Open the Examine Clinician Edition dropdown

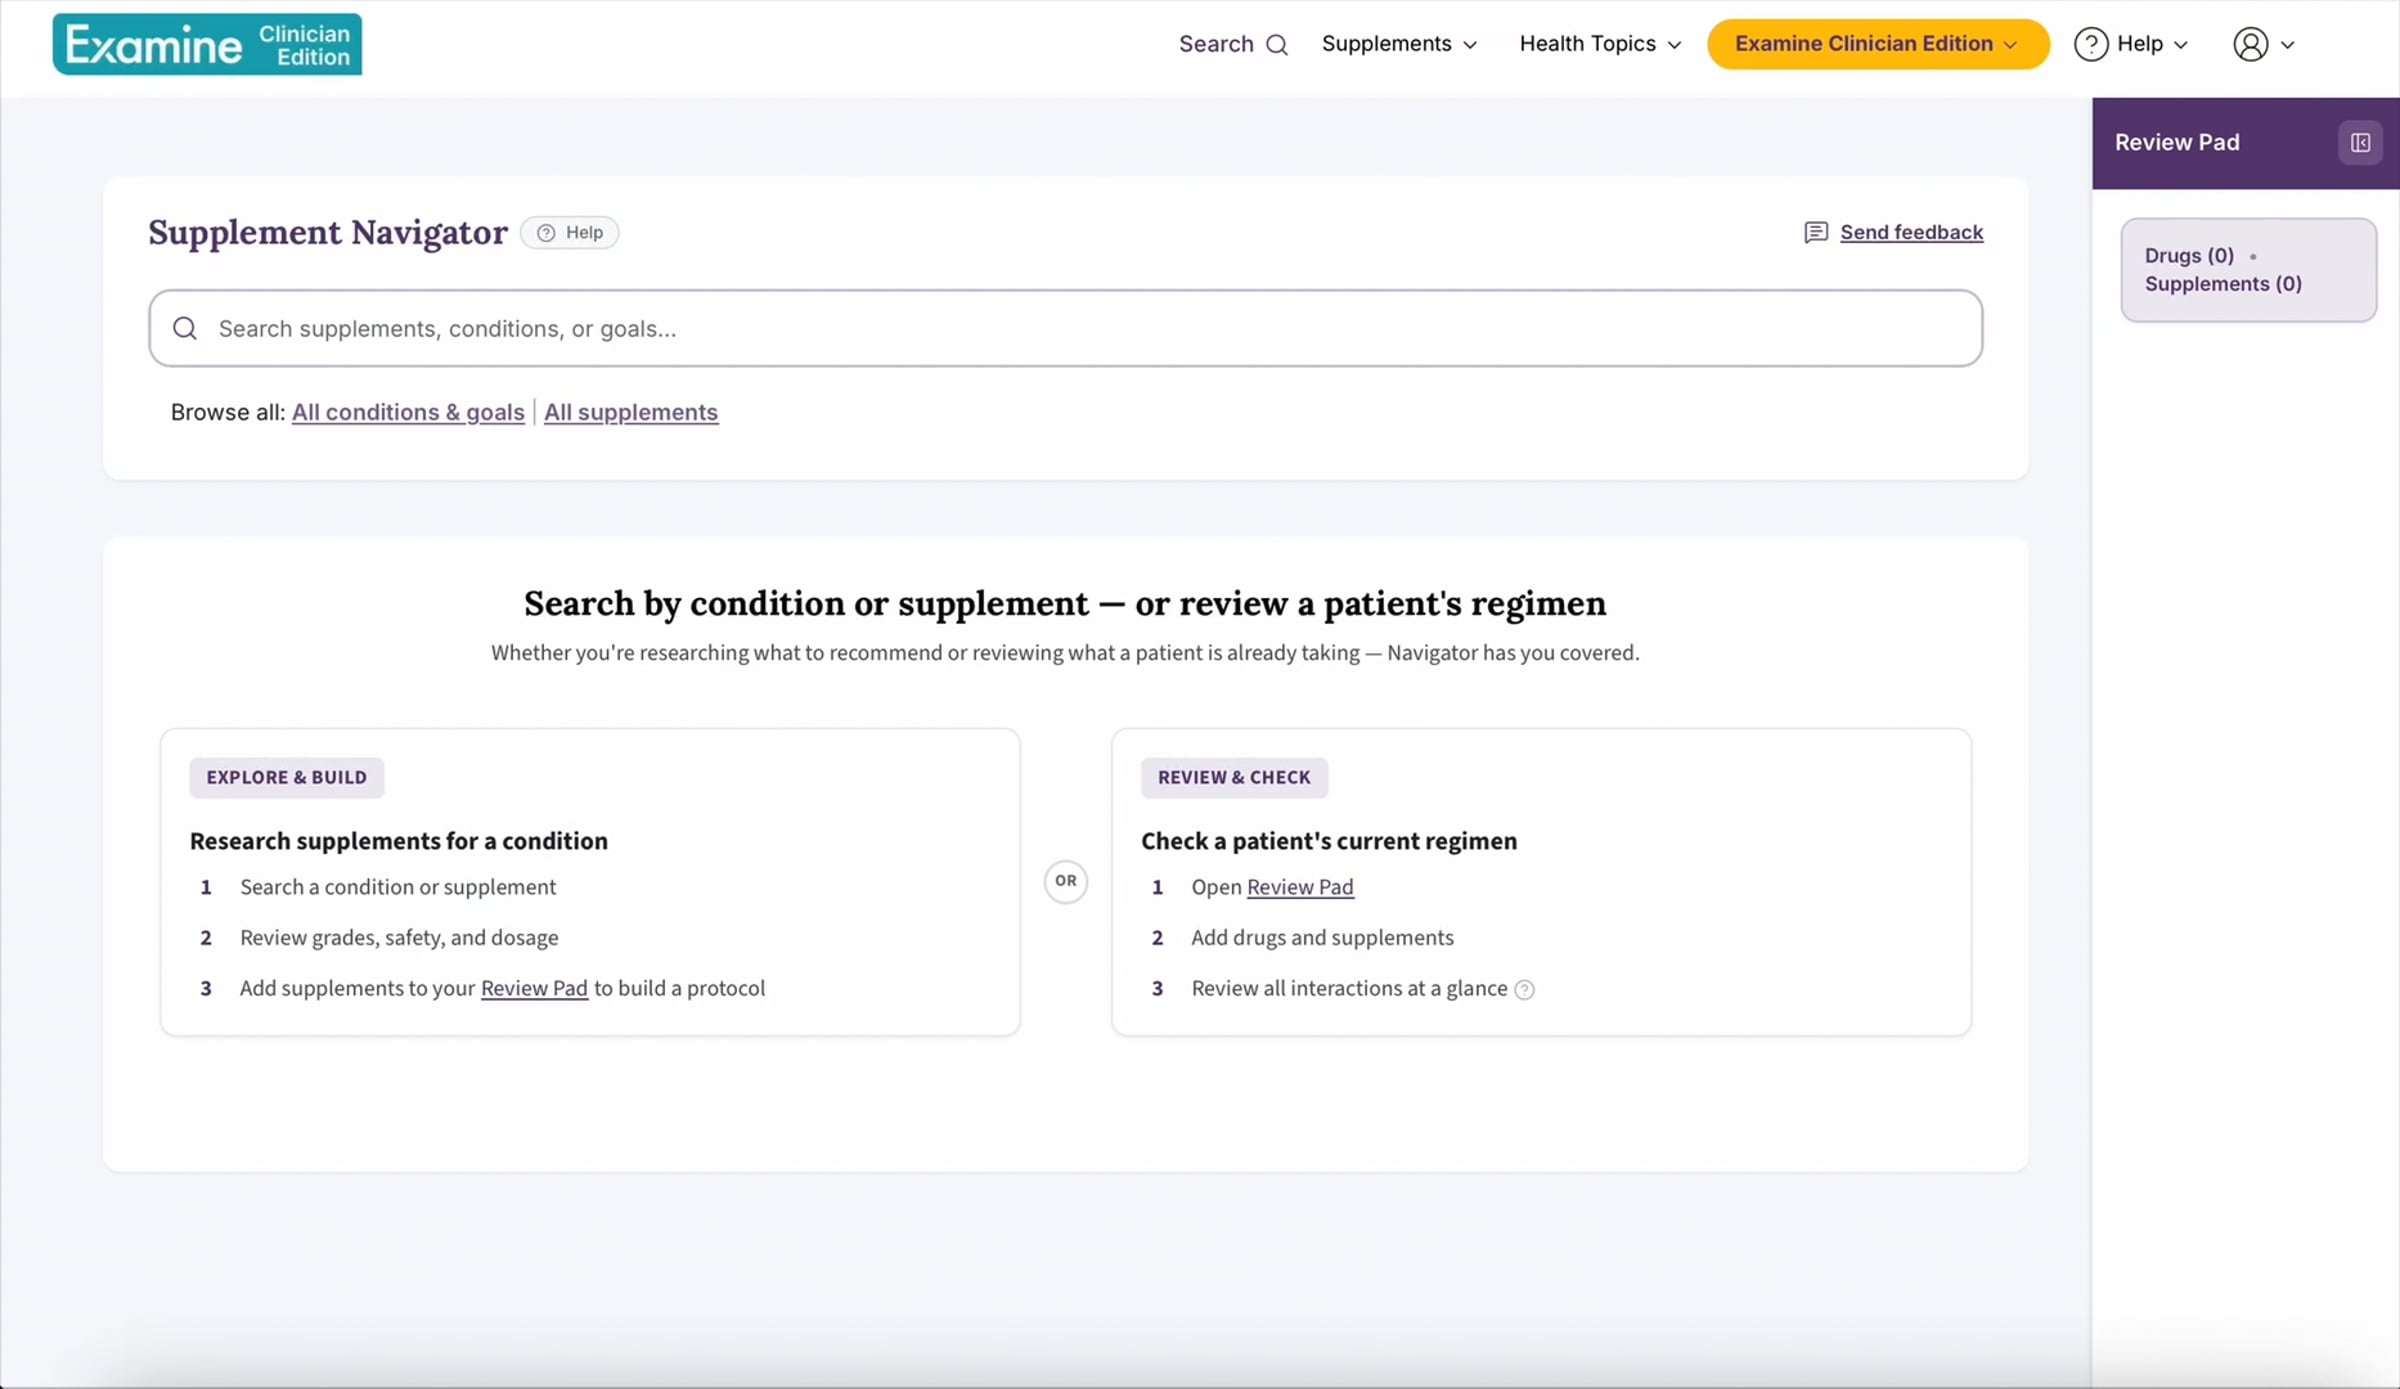tap(1878, 44)
